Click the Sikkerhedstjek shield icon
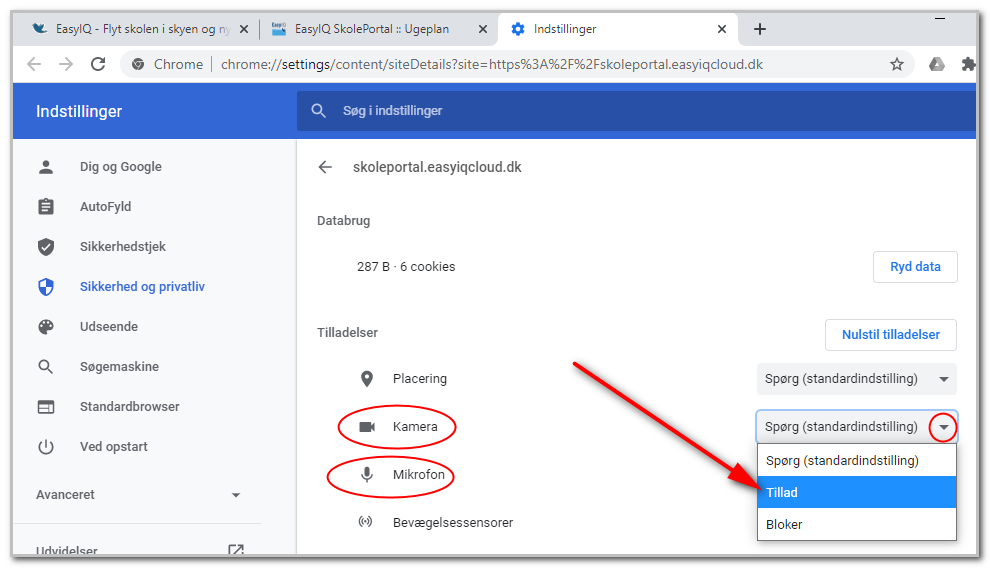990x568 pixels. 46,247
